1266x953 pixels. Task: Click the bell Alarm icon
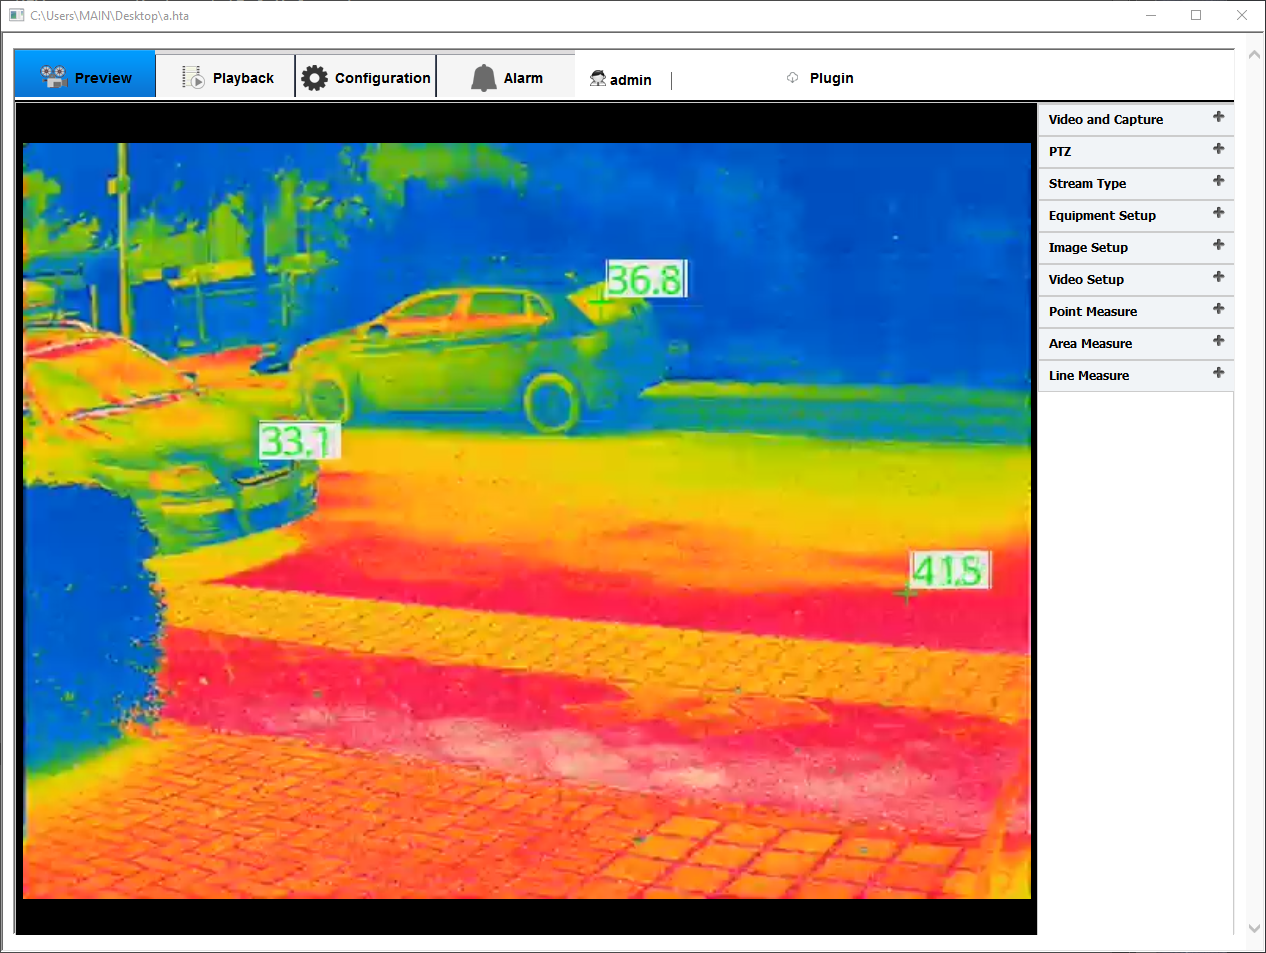(484, 78)
